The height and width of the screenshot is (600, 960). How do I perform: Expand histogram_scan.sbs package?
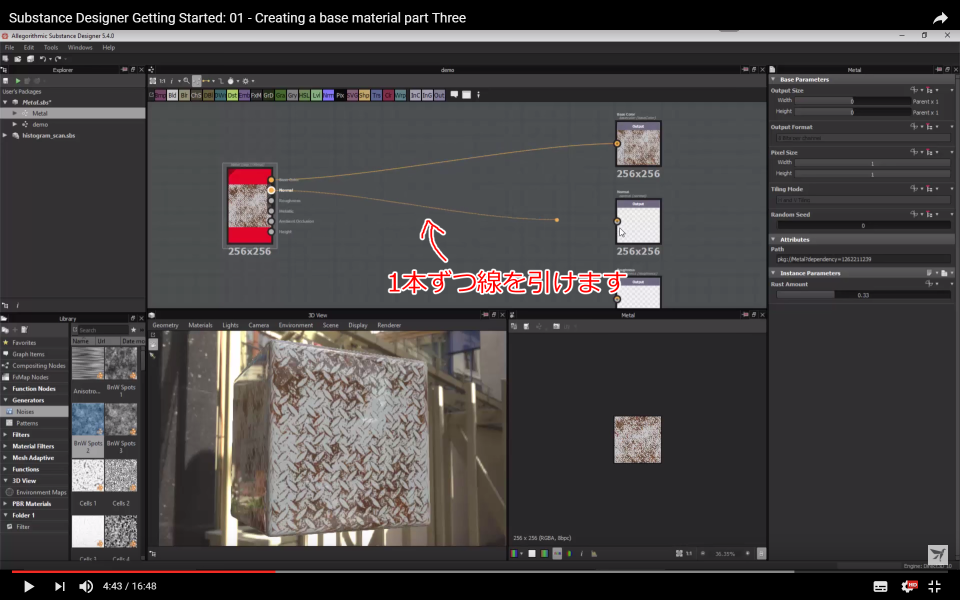[x=6, y=135]
